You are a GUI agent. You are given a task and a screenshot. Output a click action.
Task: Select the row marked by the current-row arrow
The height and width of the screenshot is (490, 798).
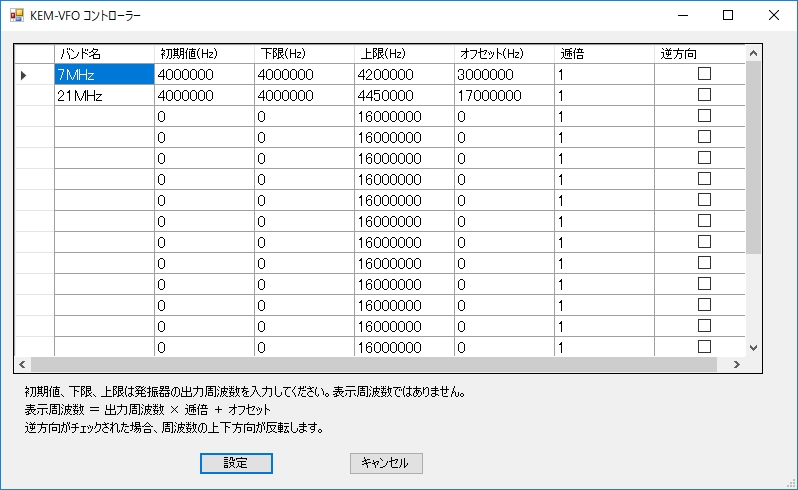[34, 74]
